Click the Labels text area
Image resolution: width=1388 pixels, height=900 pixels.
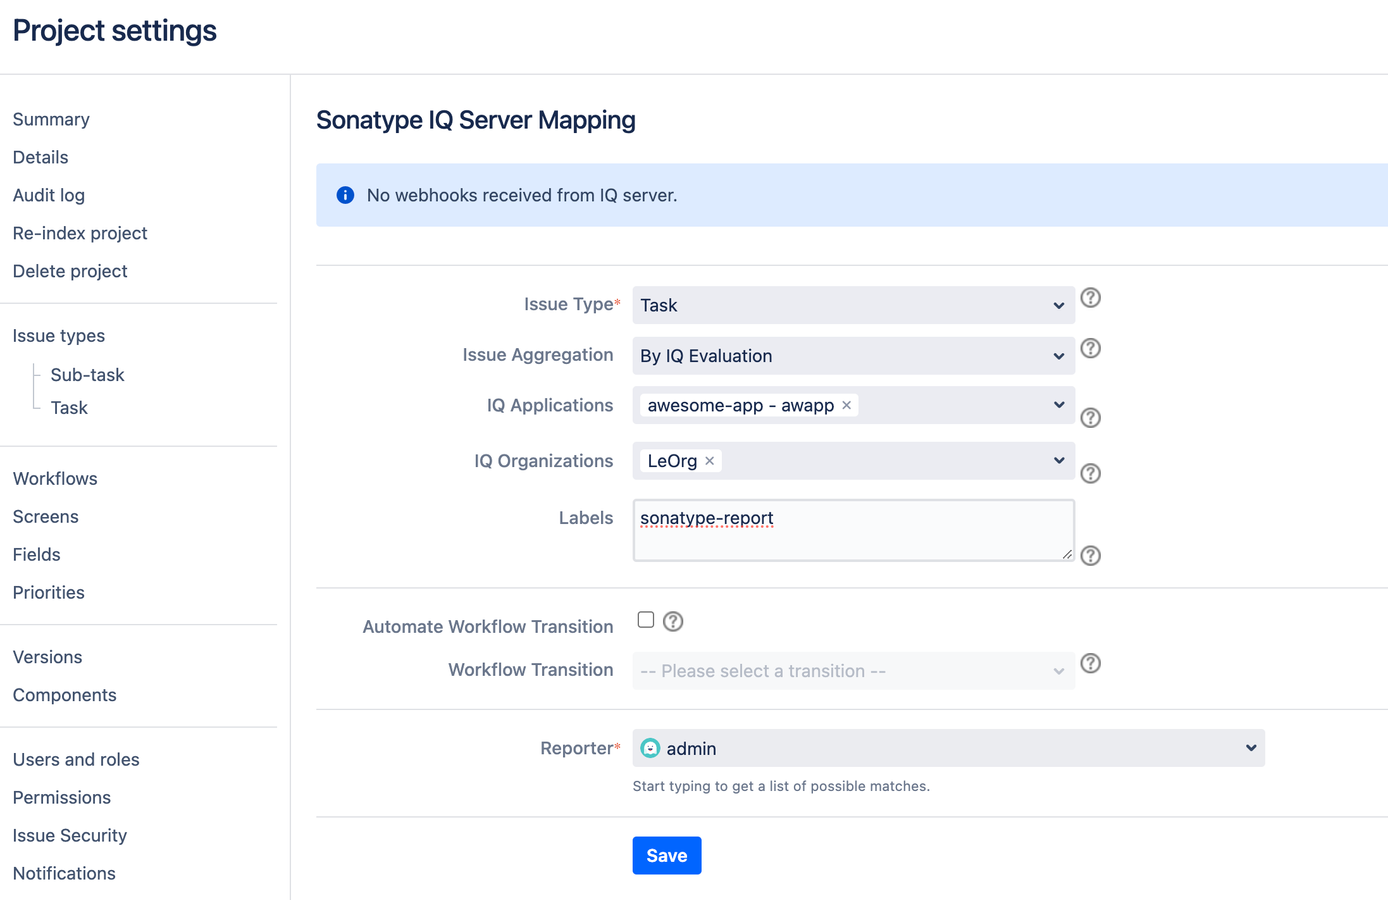(853, 530)
